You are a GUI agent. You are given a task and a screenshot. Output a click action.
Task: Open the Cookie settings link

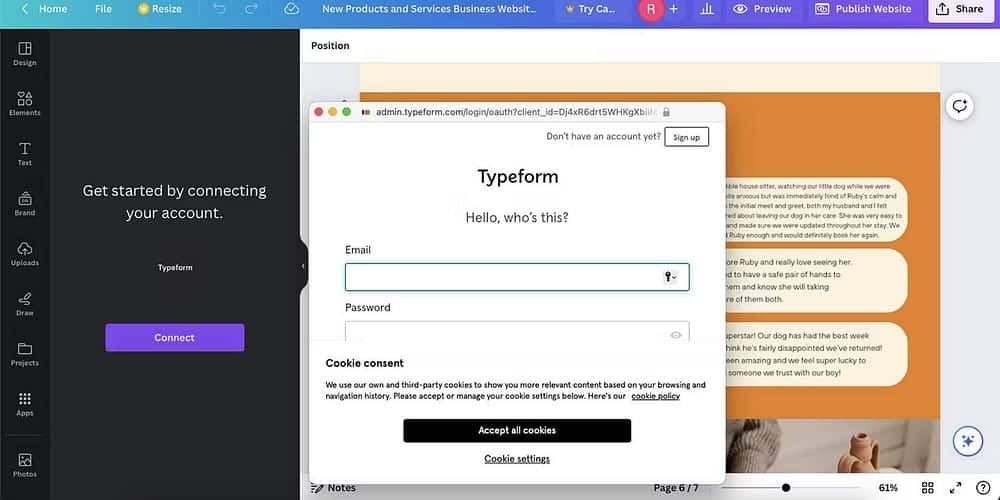(517, 459)
